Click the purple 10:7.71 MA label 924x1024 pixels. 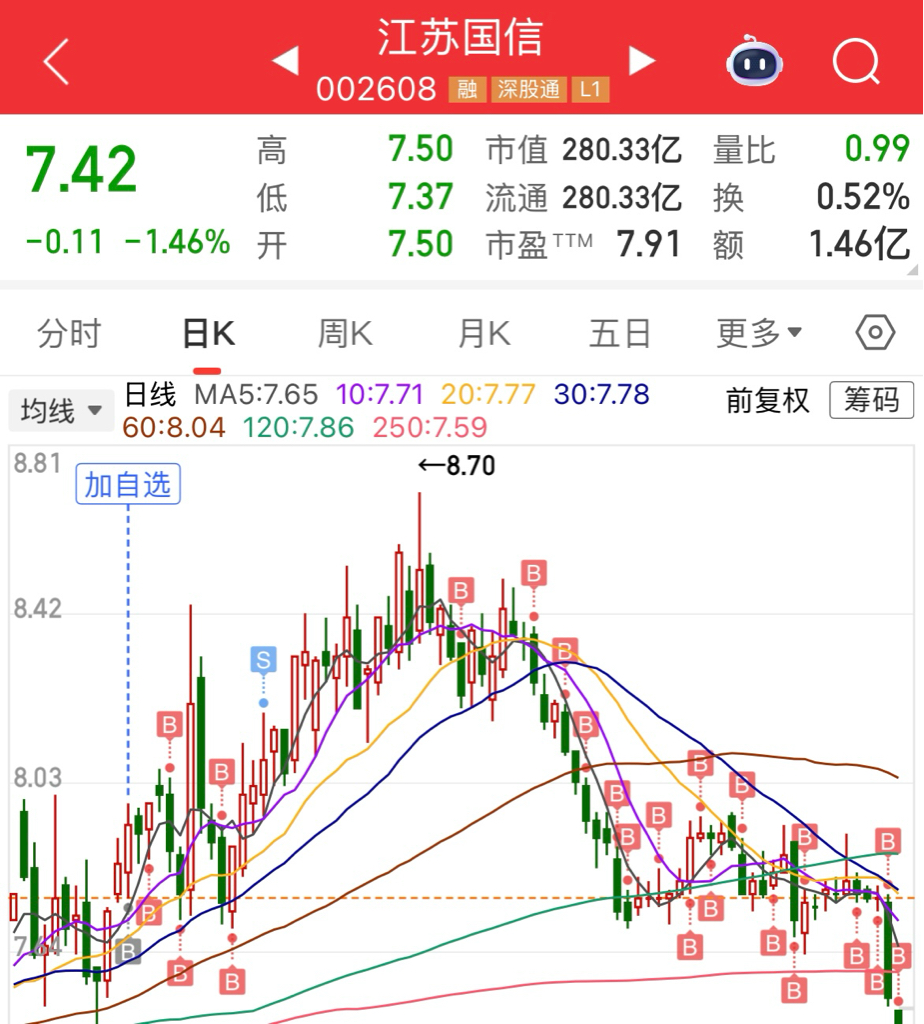click(x=379, y=394)
